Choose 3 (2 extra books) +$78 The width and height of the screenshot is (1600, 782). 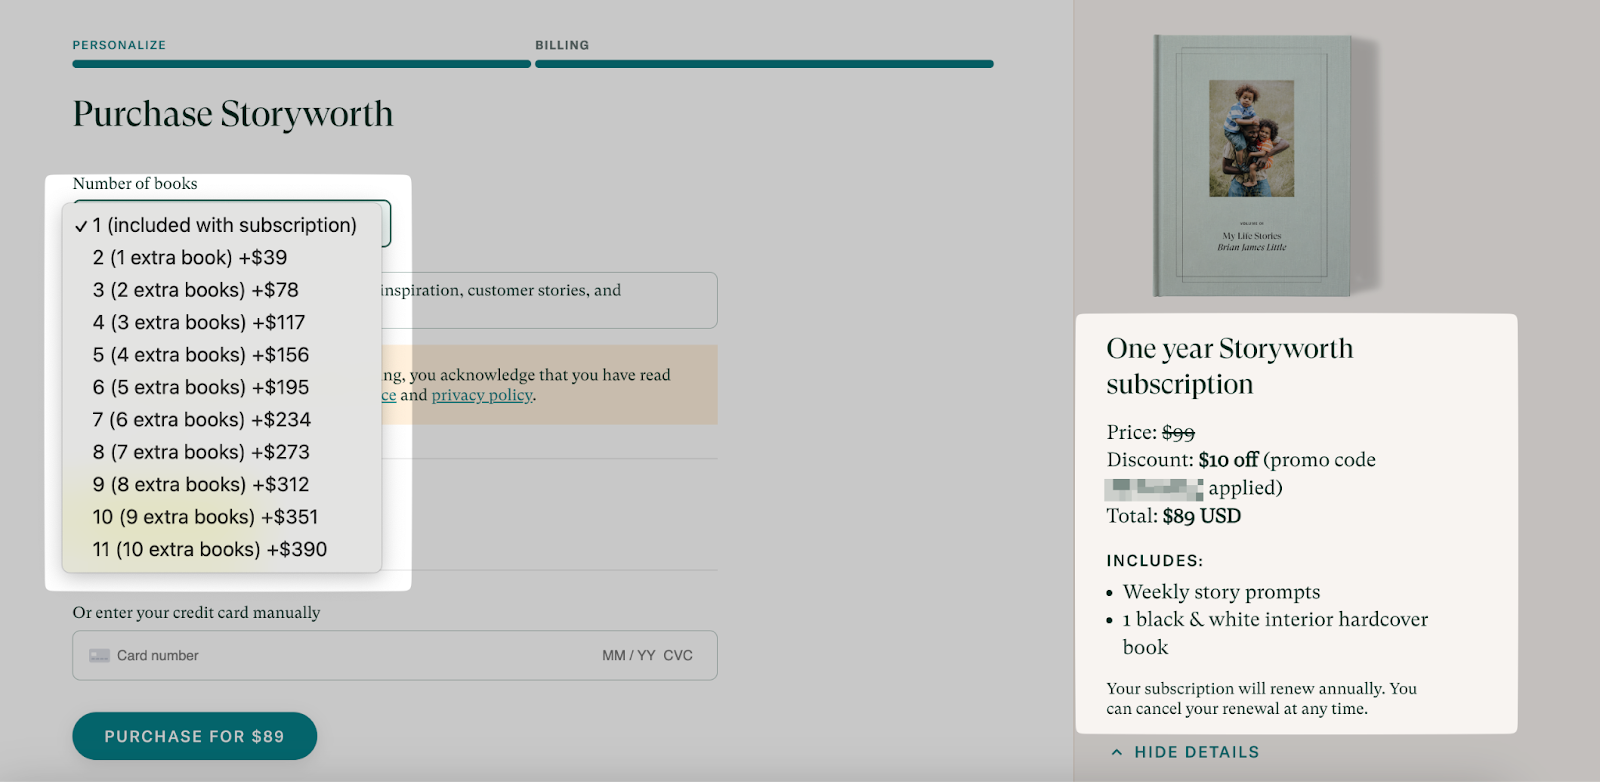pyautogui.click(x=196, y=290)
